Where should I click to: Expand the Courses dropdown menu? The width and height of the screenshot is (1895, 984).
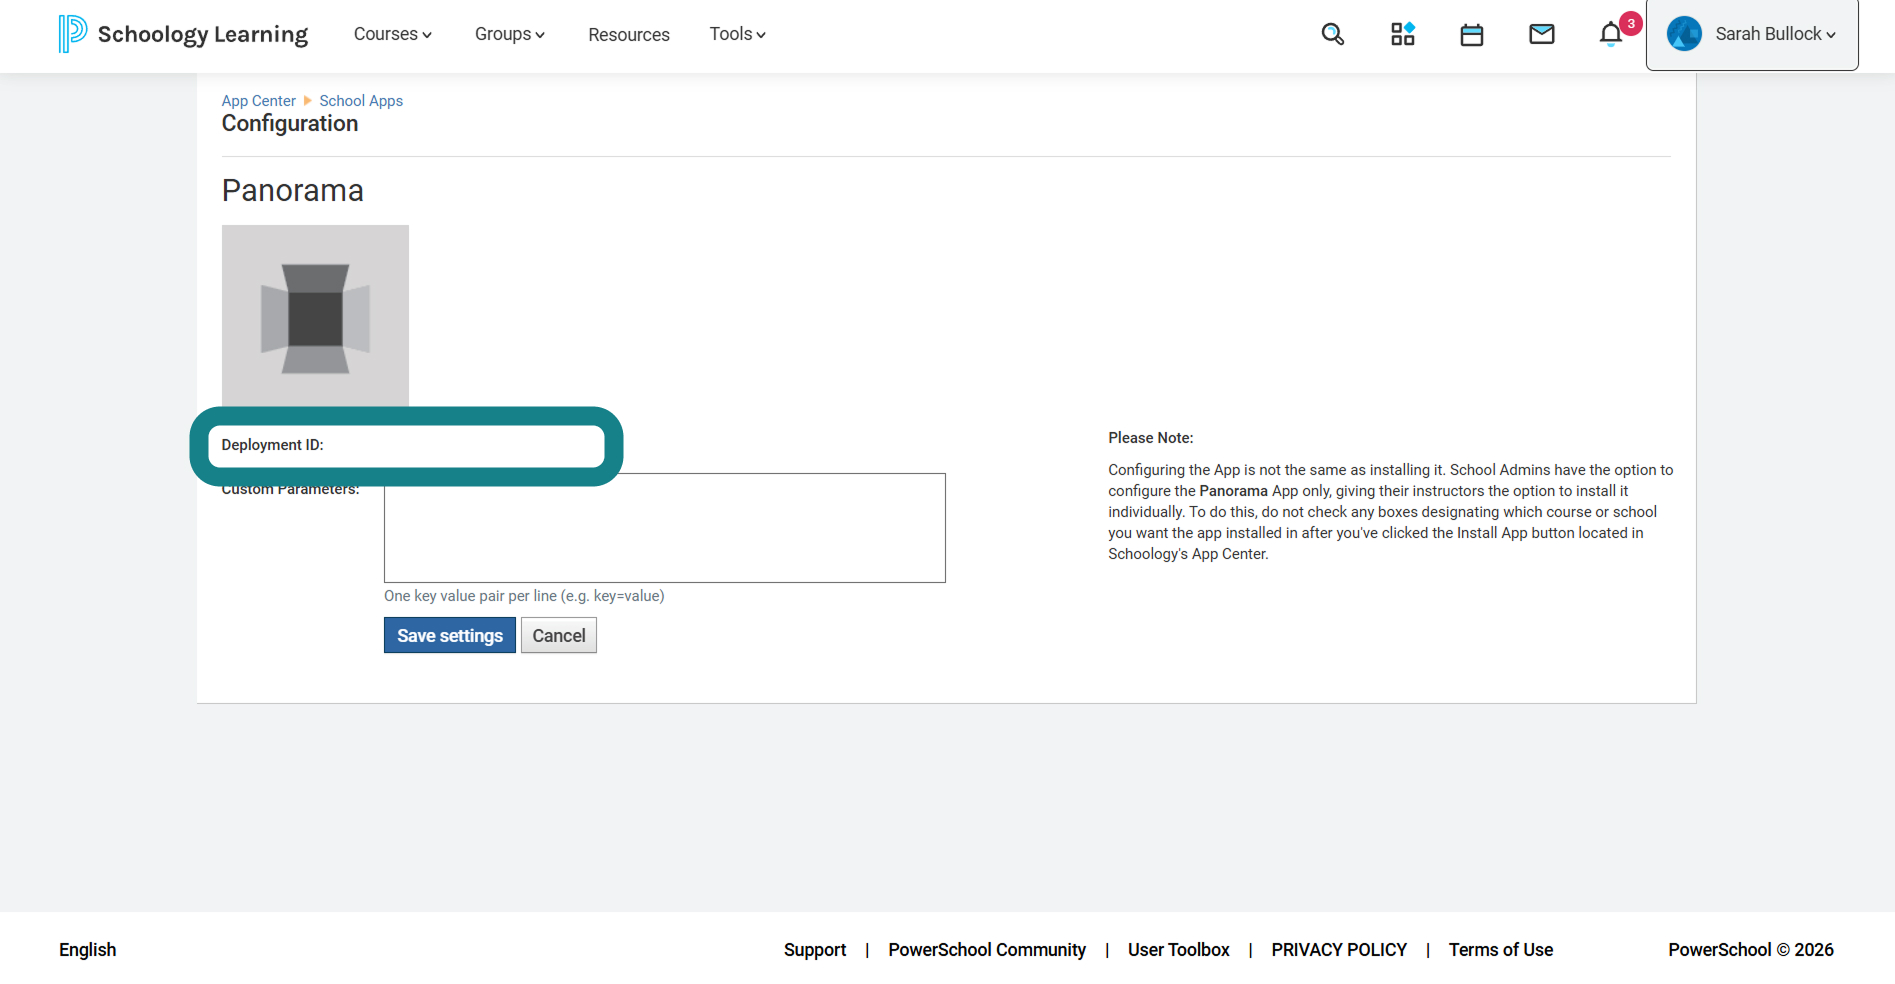click(x=392, y=34)
